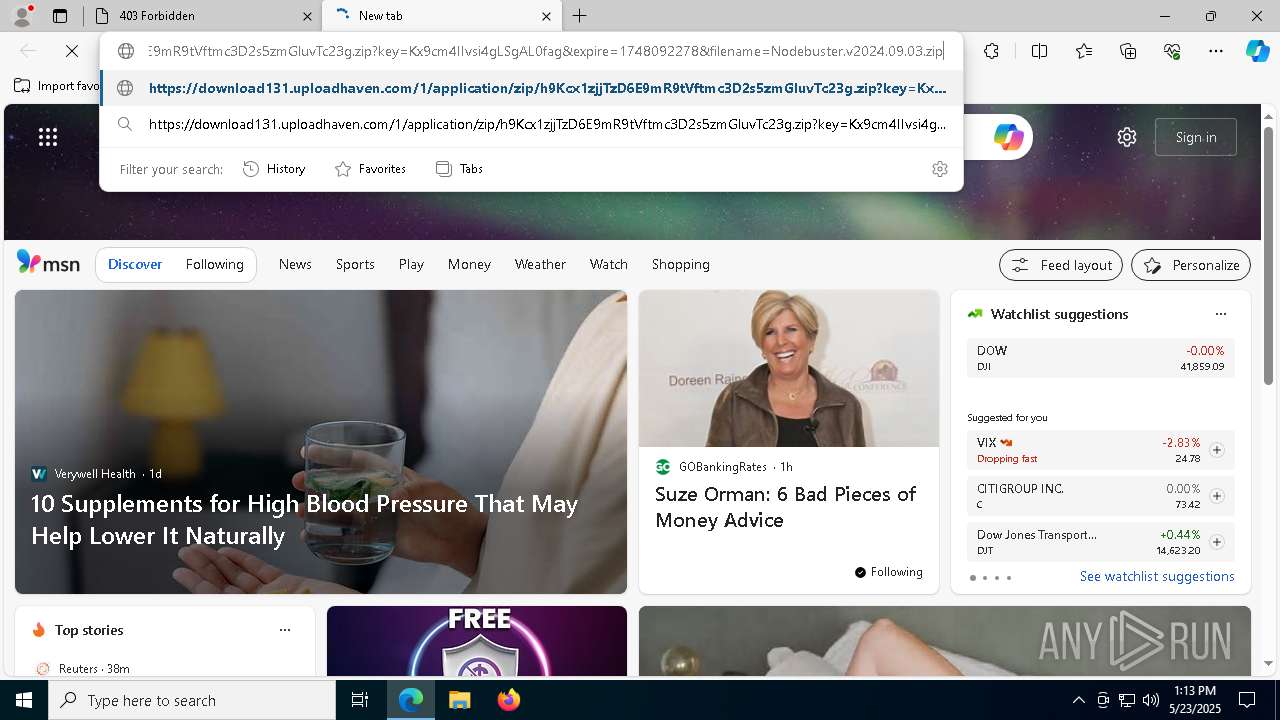The image size is (1280, 720).
Task: Open the Extensions icon in toolbar
Action: tap(991, 51)
